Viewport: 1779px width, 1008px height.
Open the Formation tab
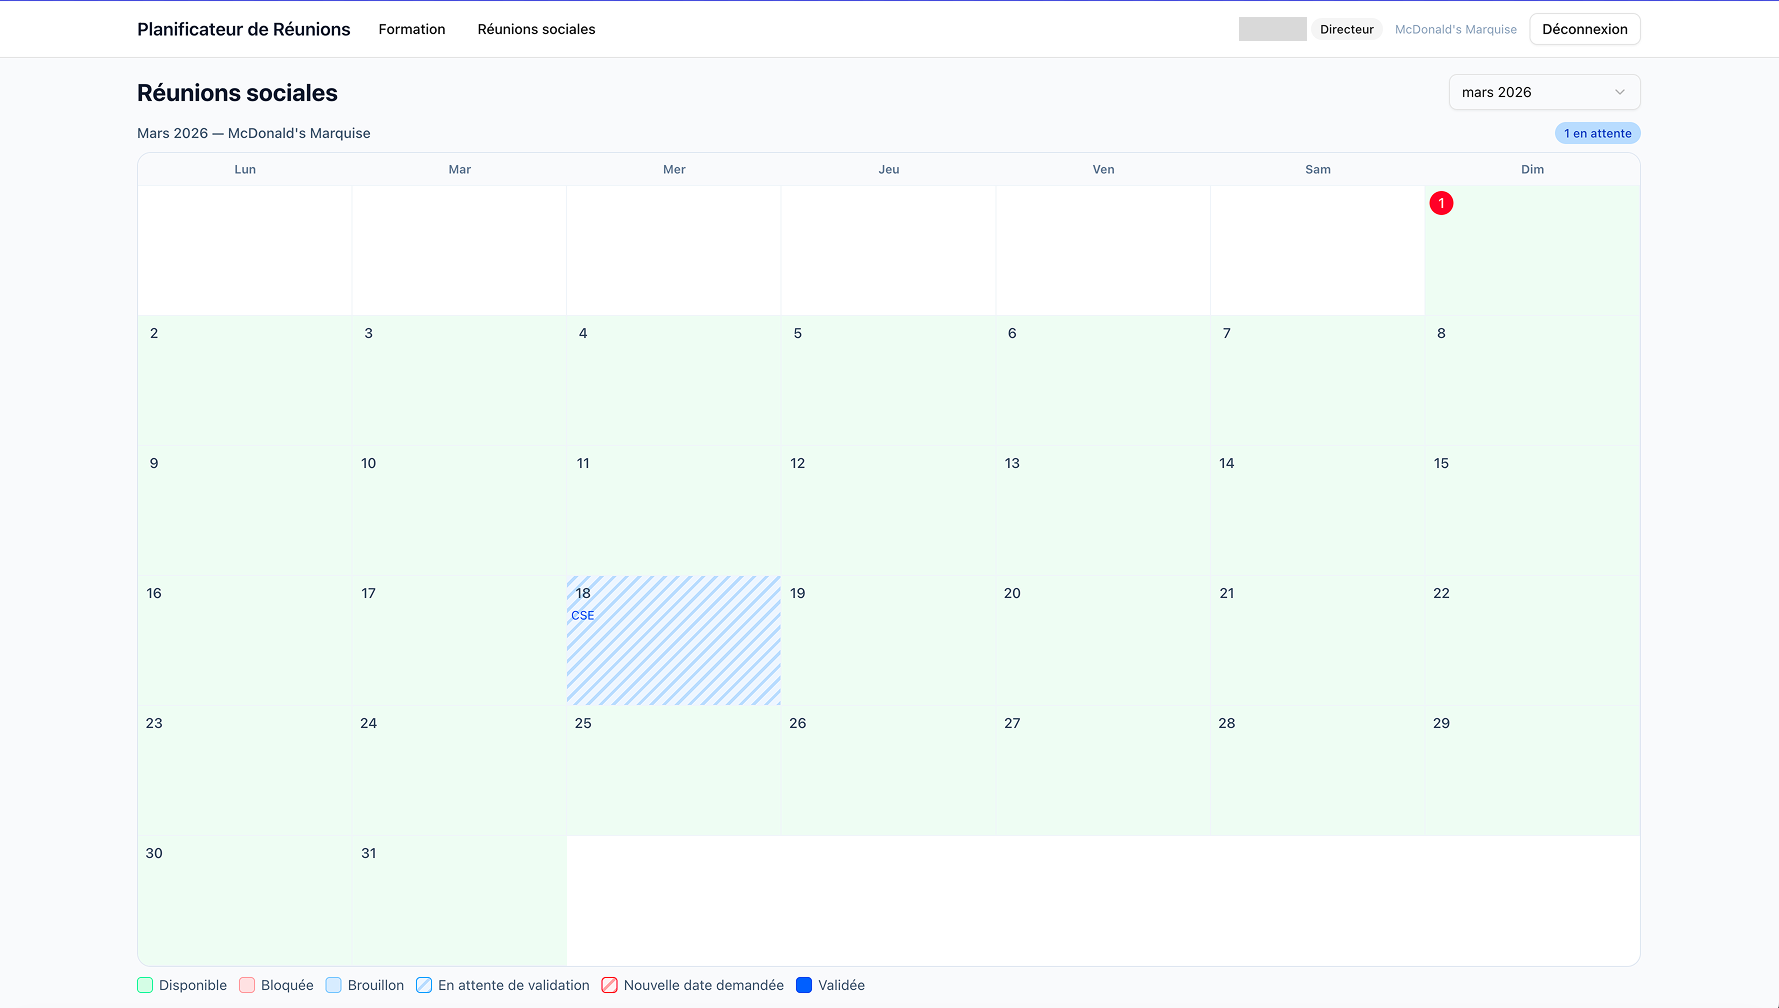[411, 29]
